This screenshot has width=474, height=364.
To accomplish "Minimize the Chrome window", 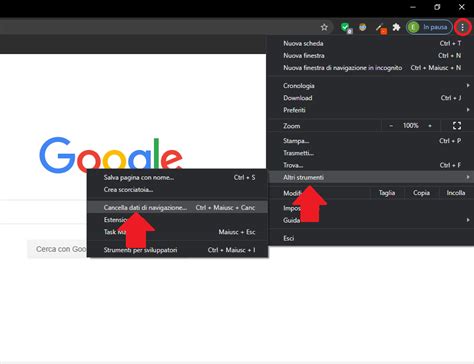I will click(x=413, y=7).
